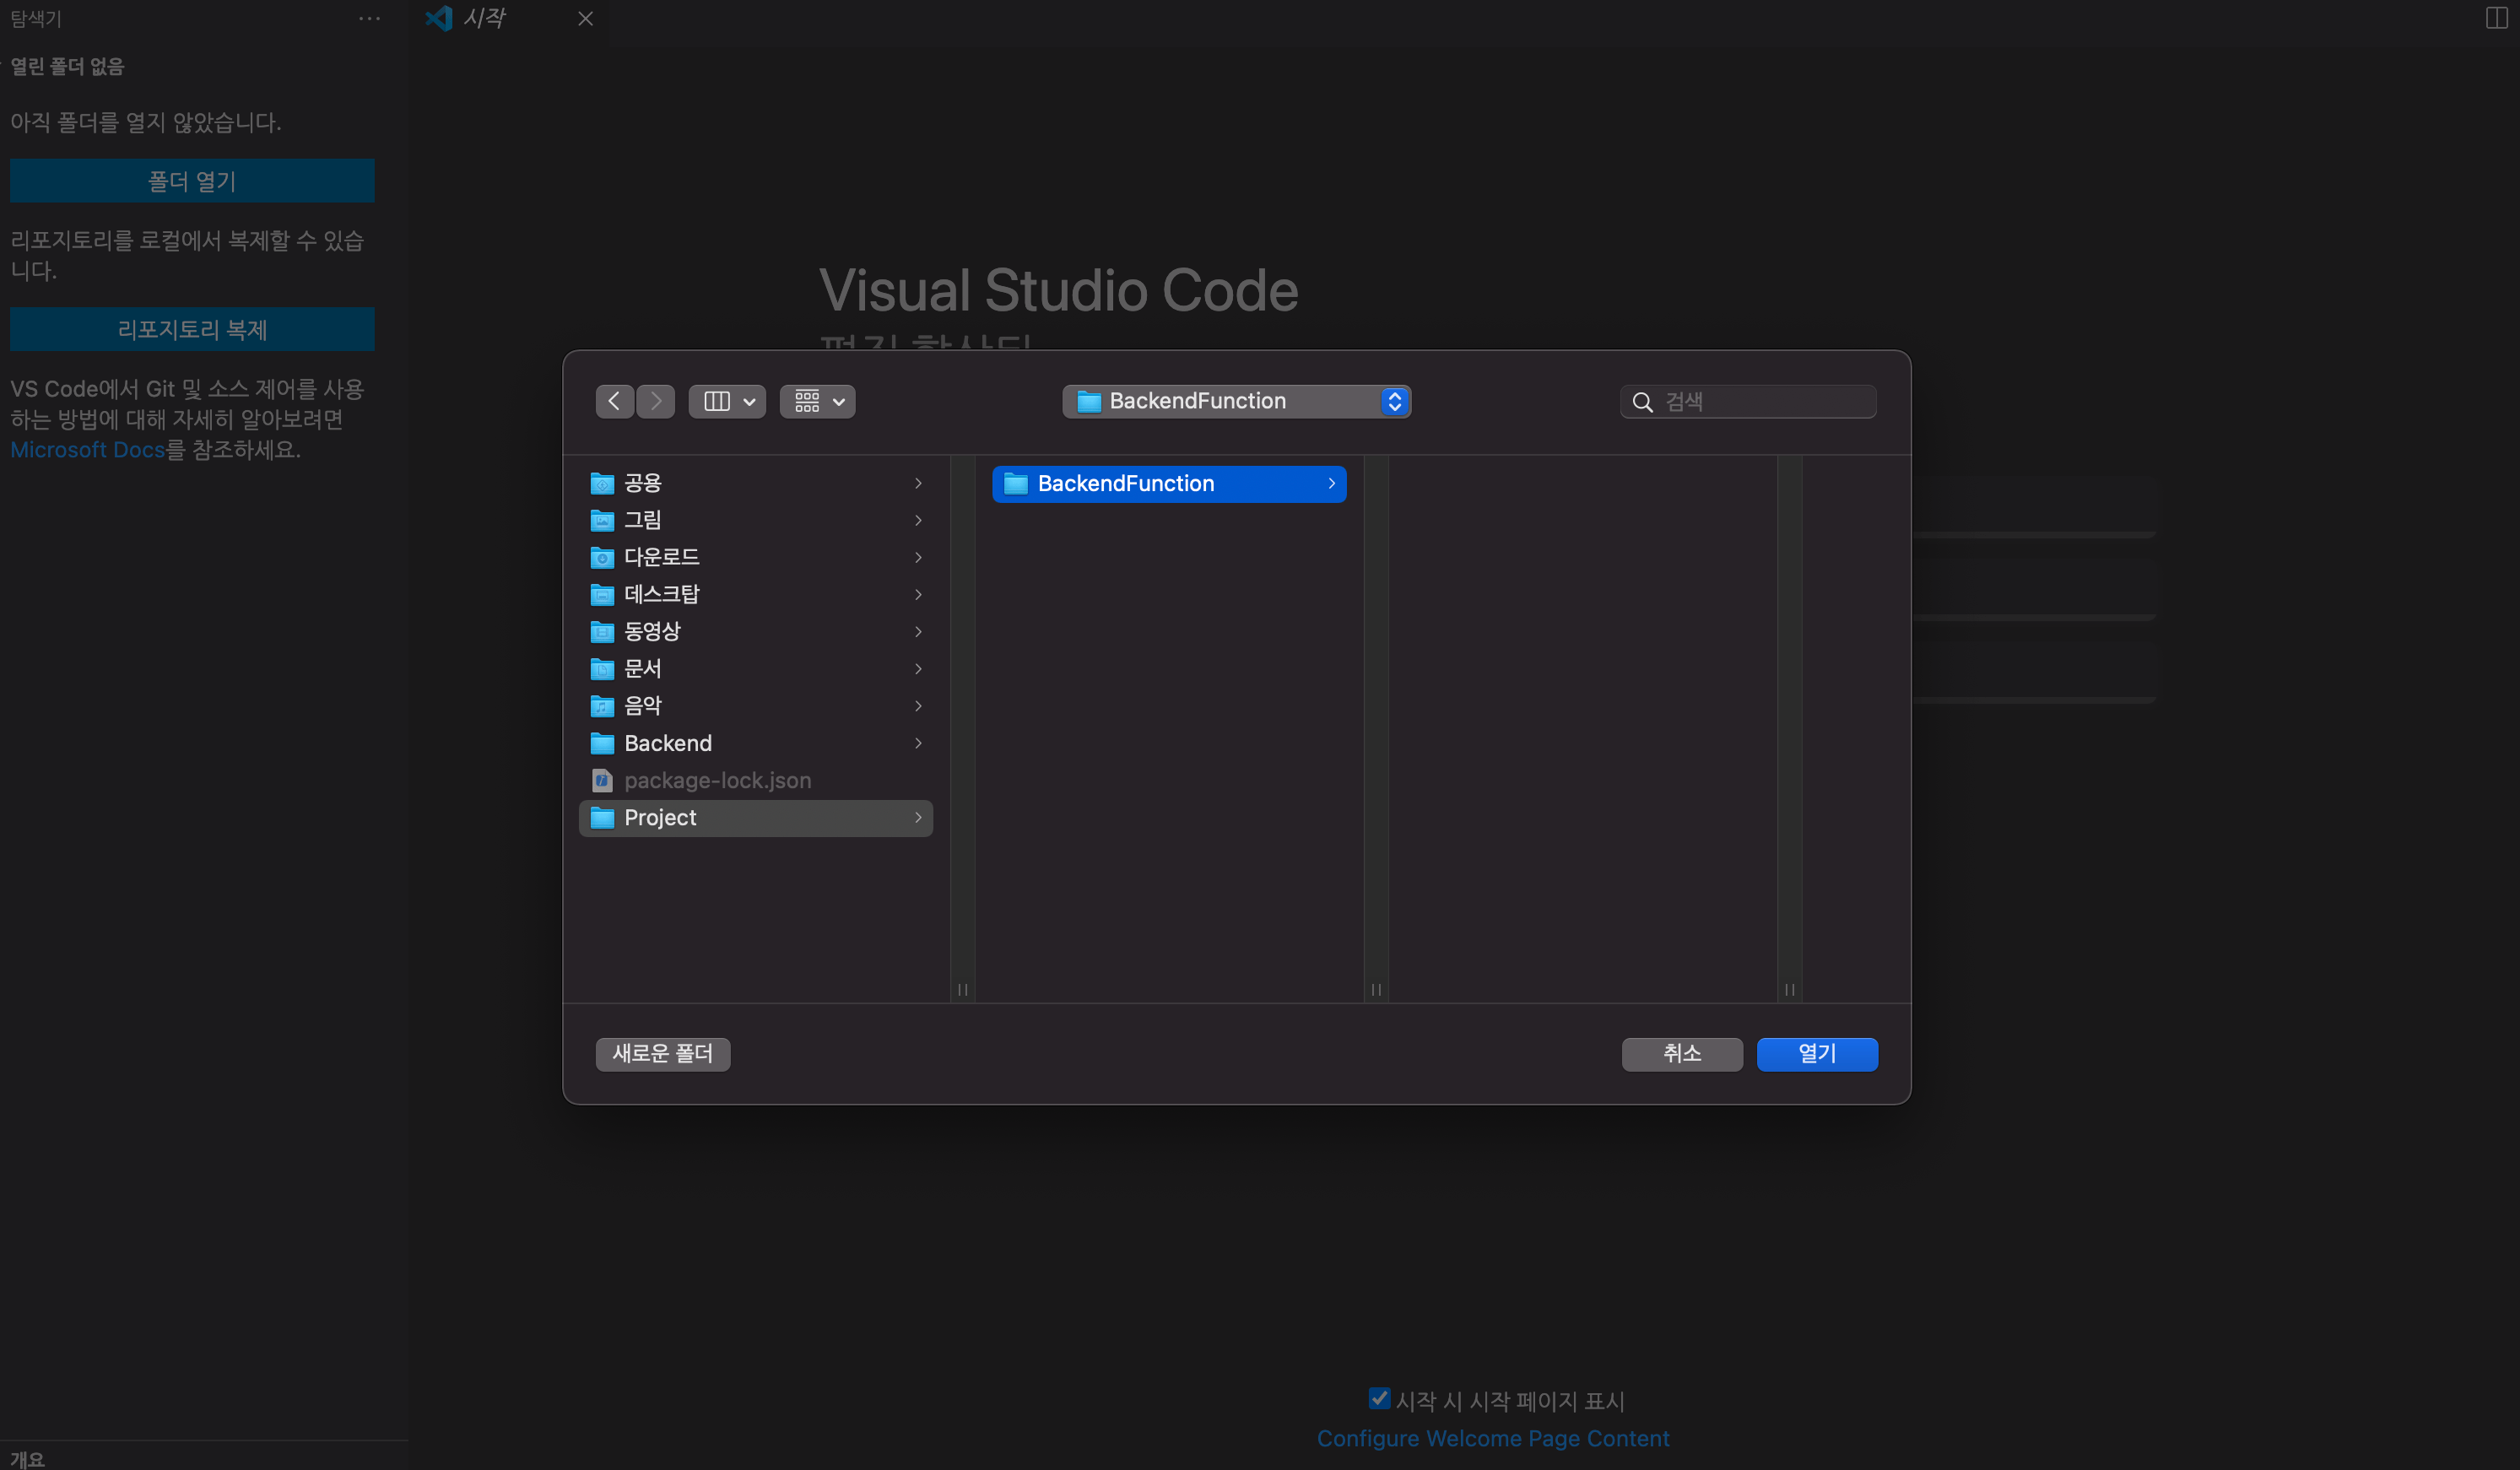Select the 음악 folder
This screenshot has height=1470, width=2520.
tap(755, 706)
